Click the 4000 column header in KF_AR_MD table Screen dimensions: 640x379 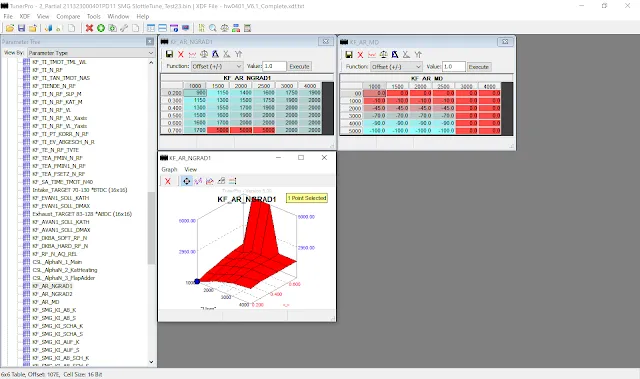(489, 86)
